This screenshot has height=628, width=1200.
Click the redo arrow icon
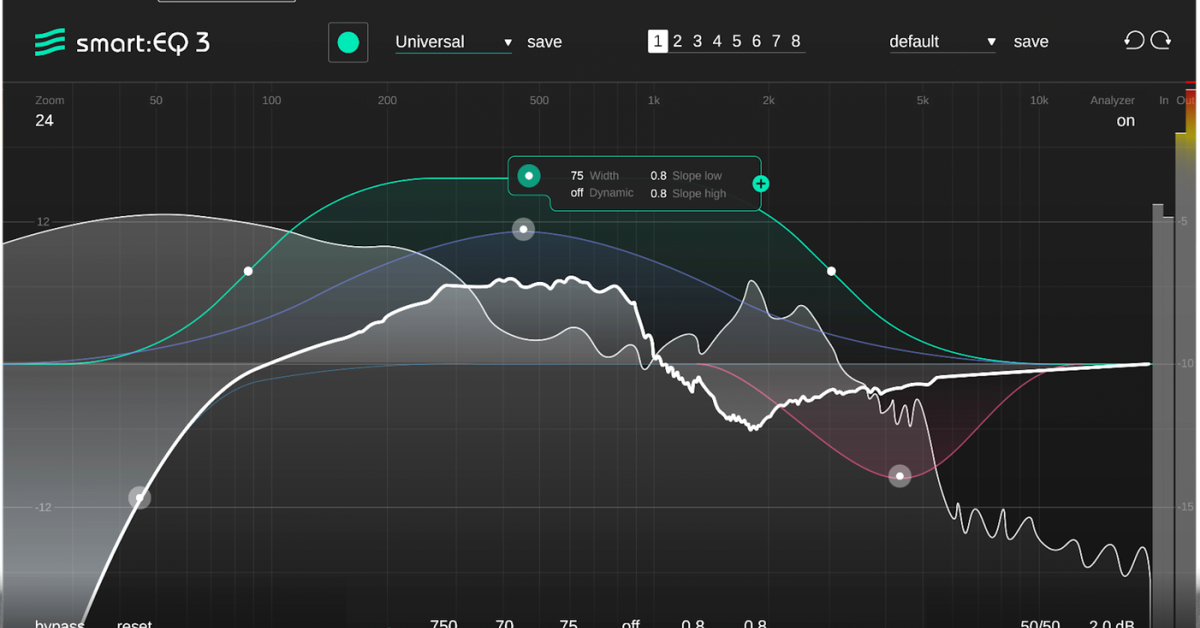tap(1162, 41)
